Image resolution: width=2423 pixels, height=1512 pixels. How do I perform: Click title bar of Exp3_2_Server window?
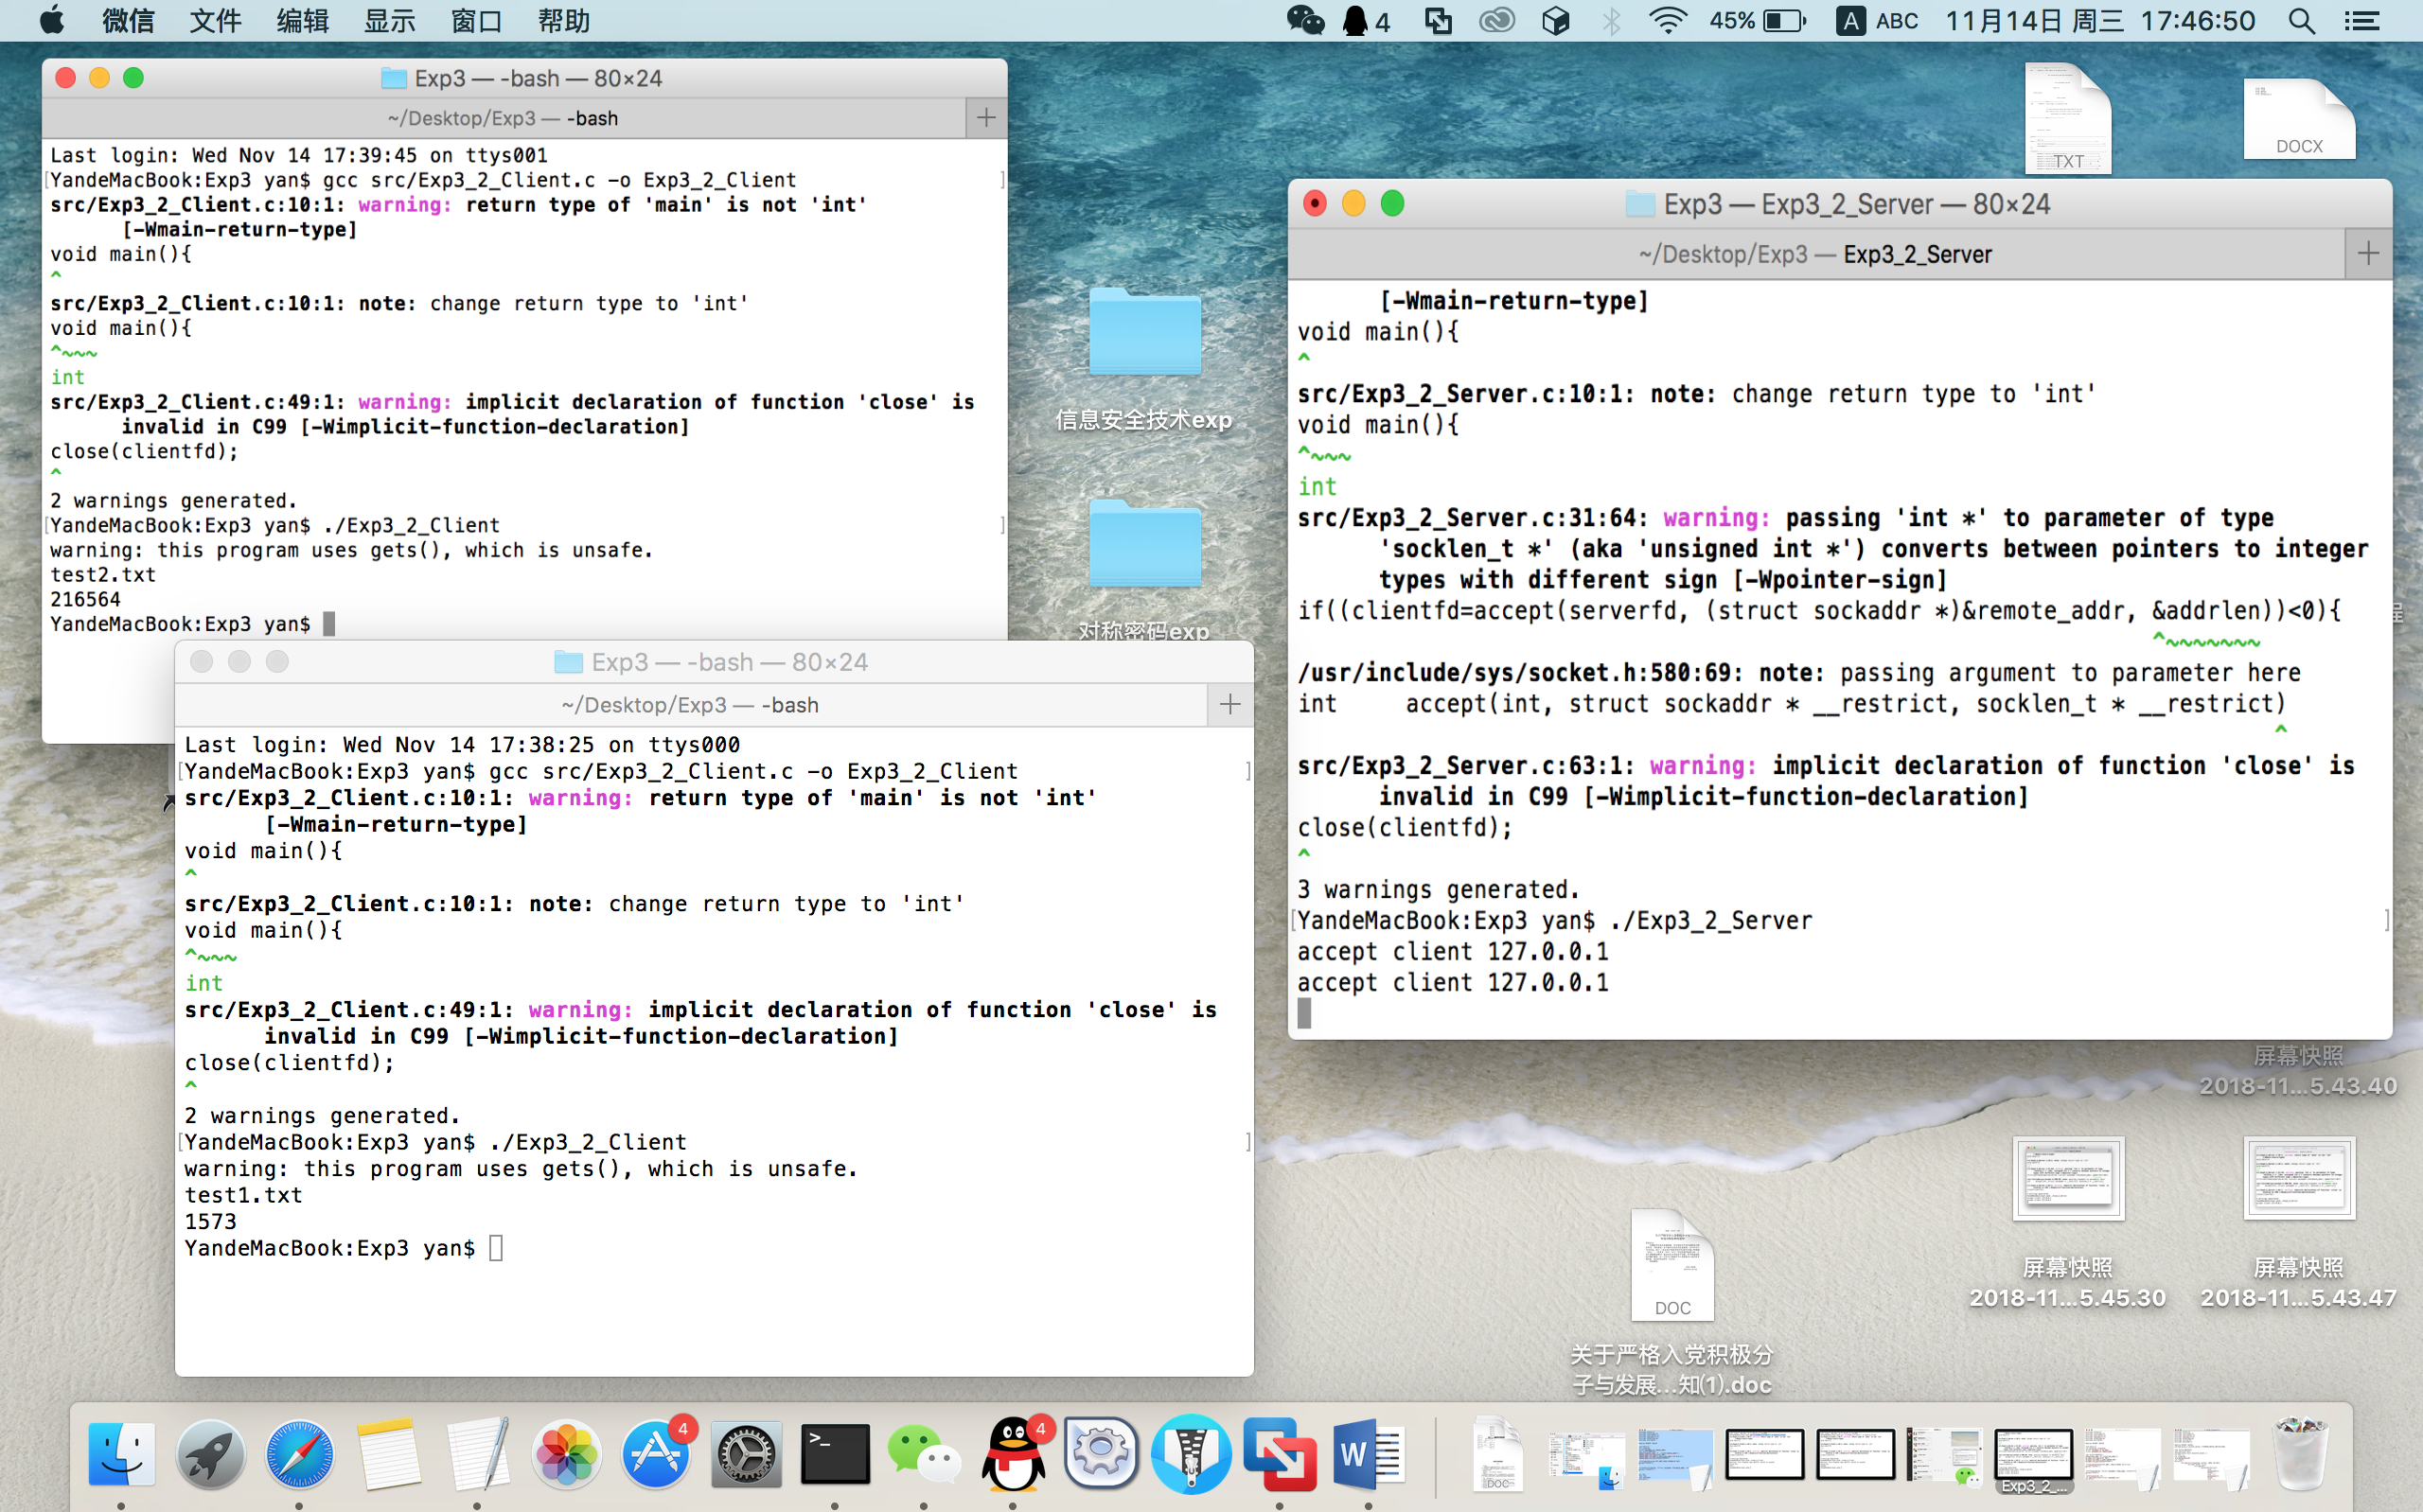tap(1840, 204)
